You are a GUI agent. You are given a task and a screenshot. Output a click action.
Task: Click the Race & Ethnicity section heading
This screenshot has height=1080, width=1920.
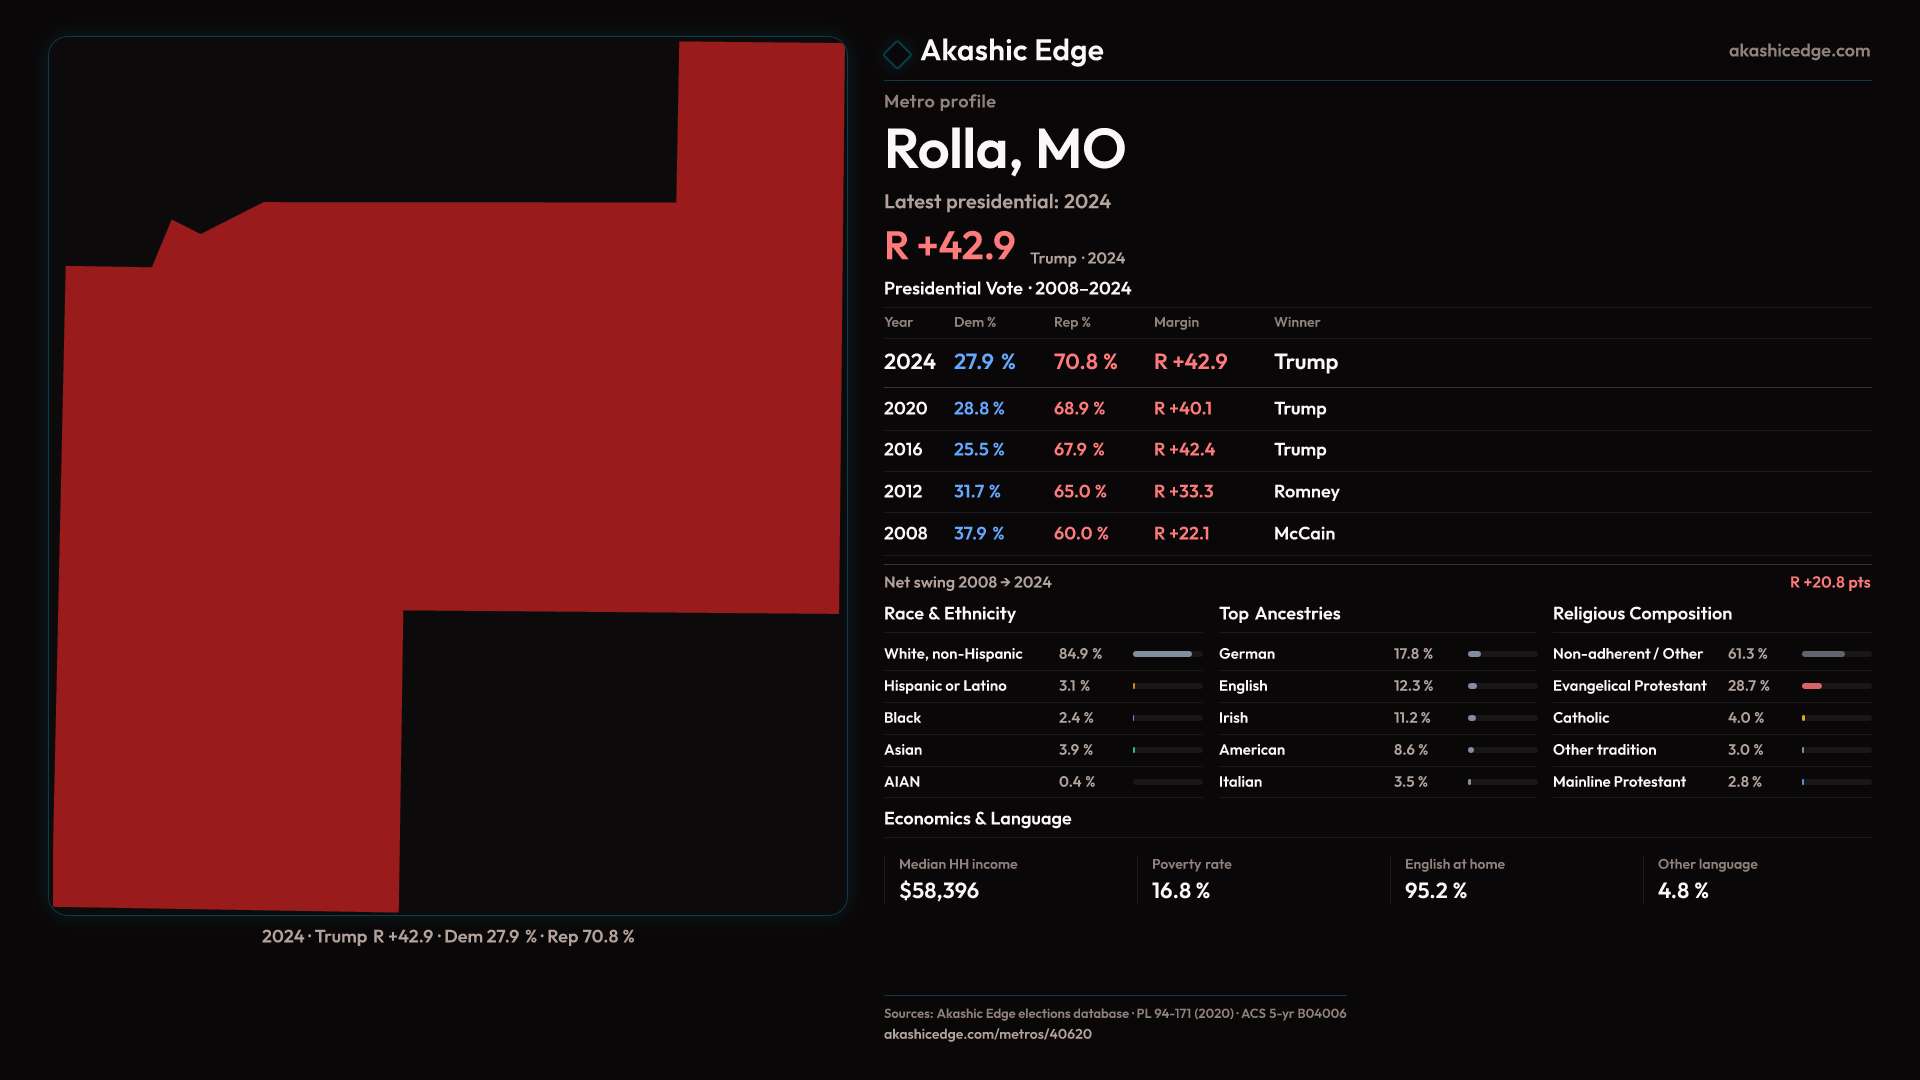coord(949,614)
